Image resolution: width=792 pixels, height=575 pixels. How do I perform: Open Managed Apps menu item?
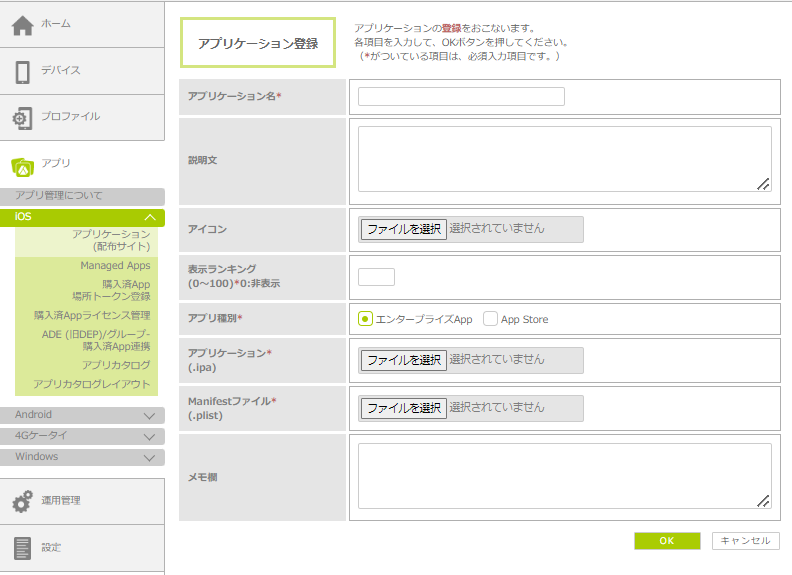click(x=116, y=266)
